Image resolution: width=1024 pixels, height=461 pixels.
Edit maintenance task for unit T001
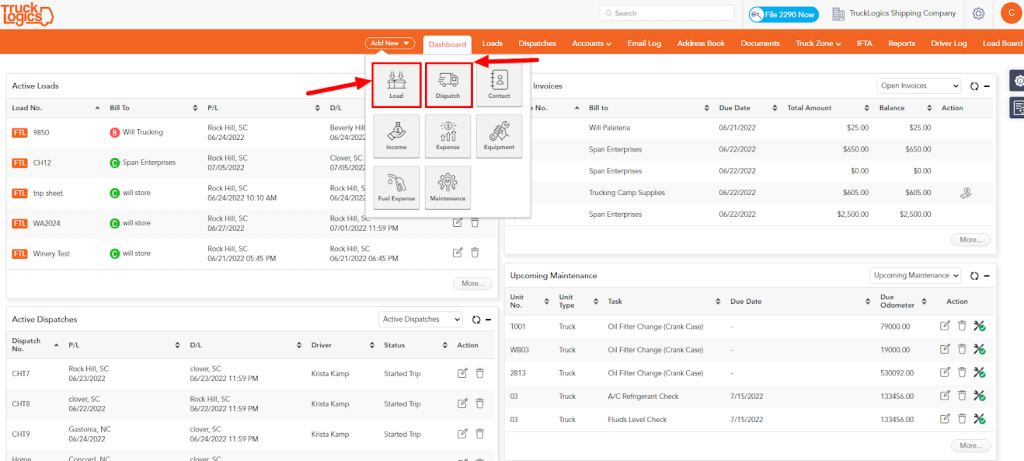[x=944, y=326]
